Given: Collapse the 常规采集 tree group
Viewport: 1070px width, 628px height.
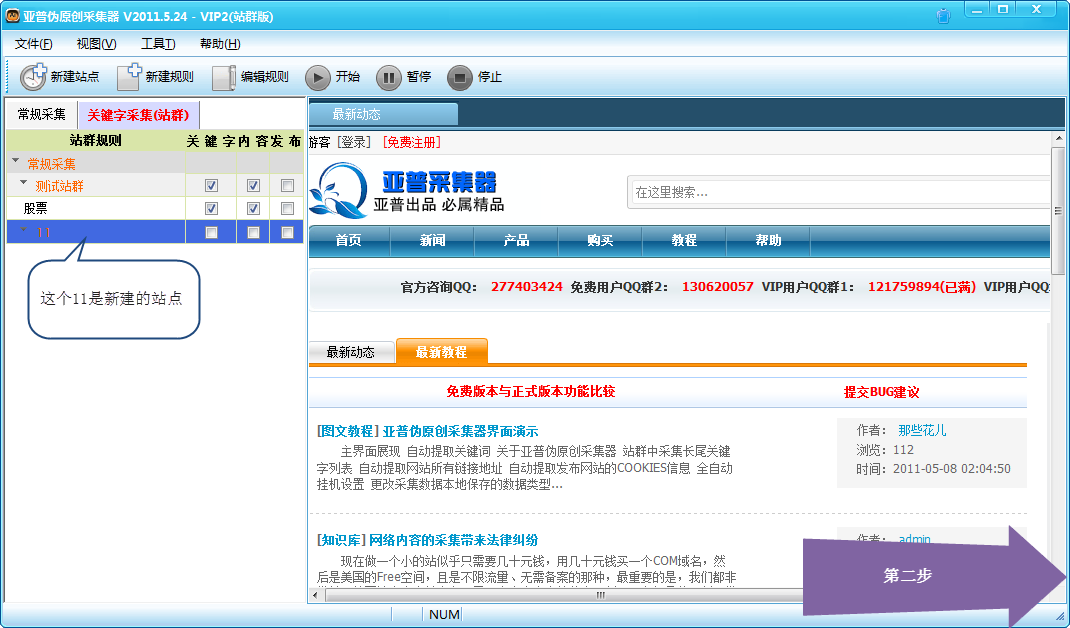Looking at the screenshot, I should pos(16,162).
